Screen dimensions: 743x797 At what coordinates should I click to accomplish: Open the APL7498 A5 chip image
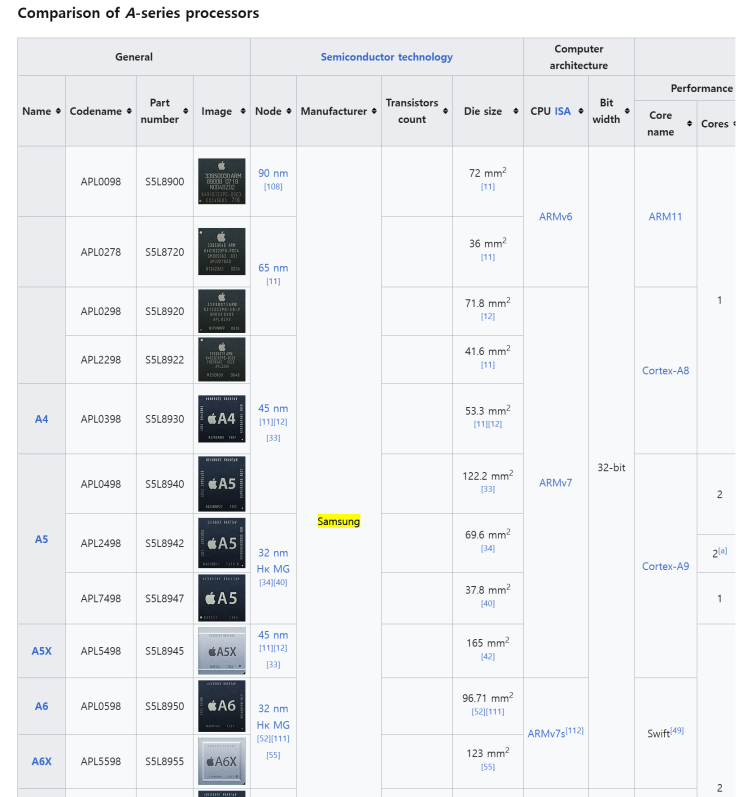[x=222, y=598]
